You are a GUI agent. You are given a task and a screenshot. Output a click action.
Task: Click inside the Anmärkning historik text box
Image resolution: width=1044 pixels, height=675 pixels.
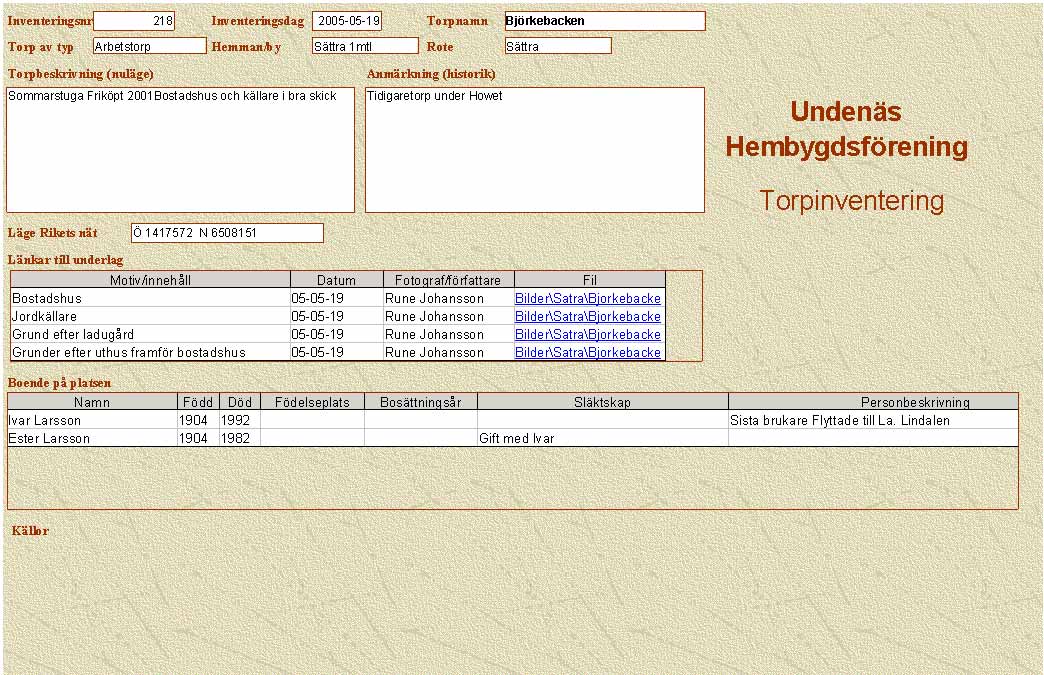534,150
